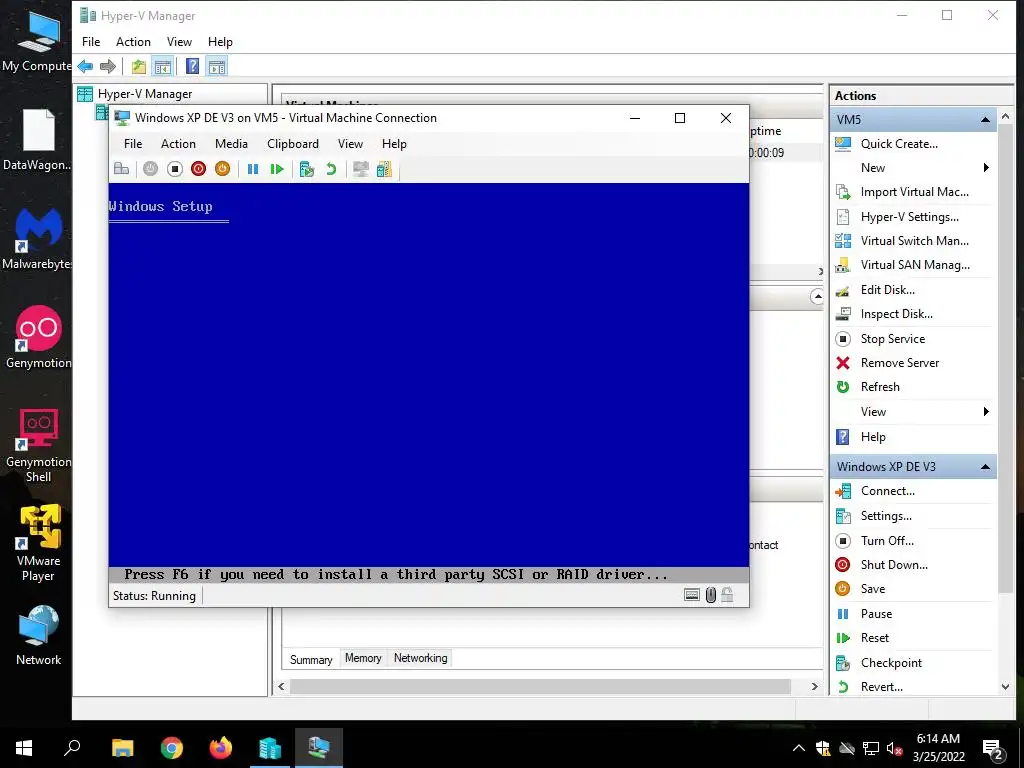Go forward in Hyper-V Manager toolbar
This screenshot has height=768, width=1024.
[108, 66]
